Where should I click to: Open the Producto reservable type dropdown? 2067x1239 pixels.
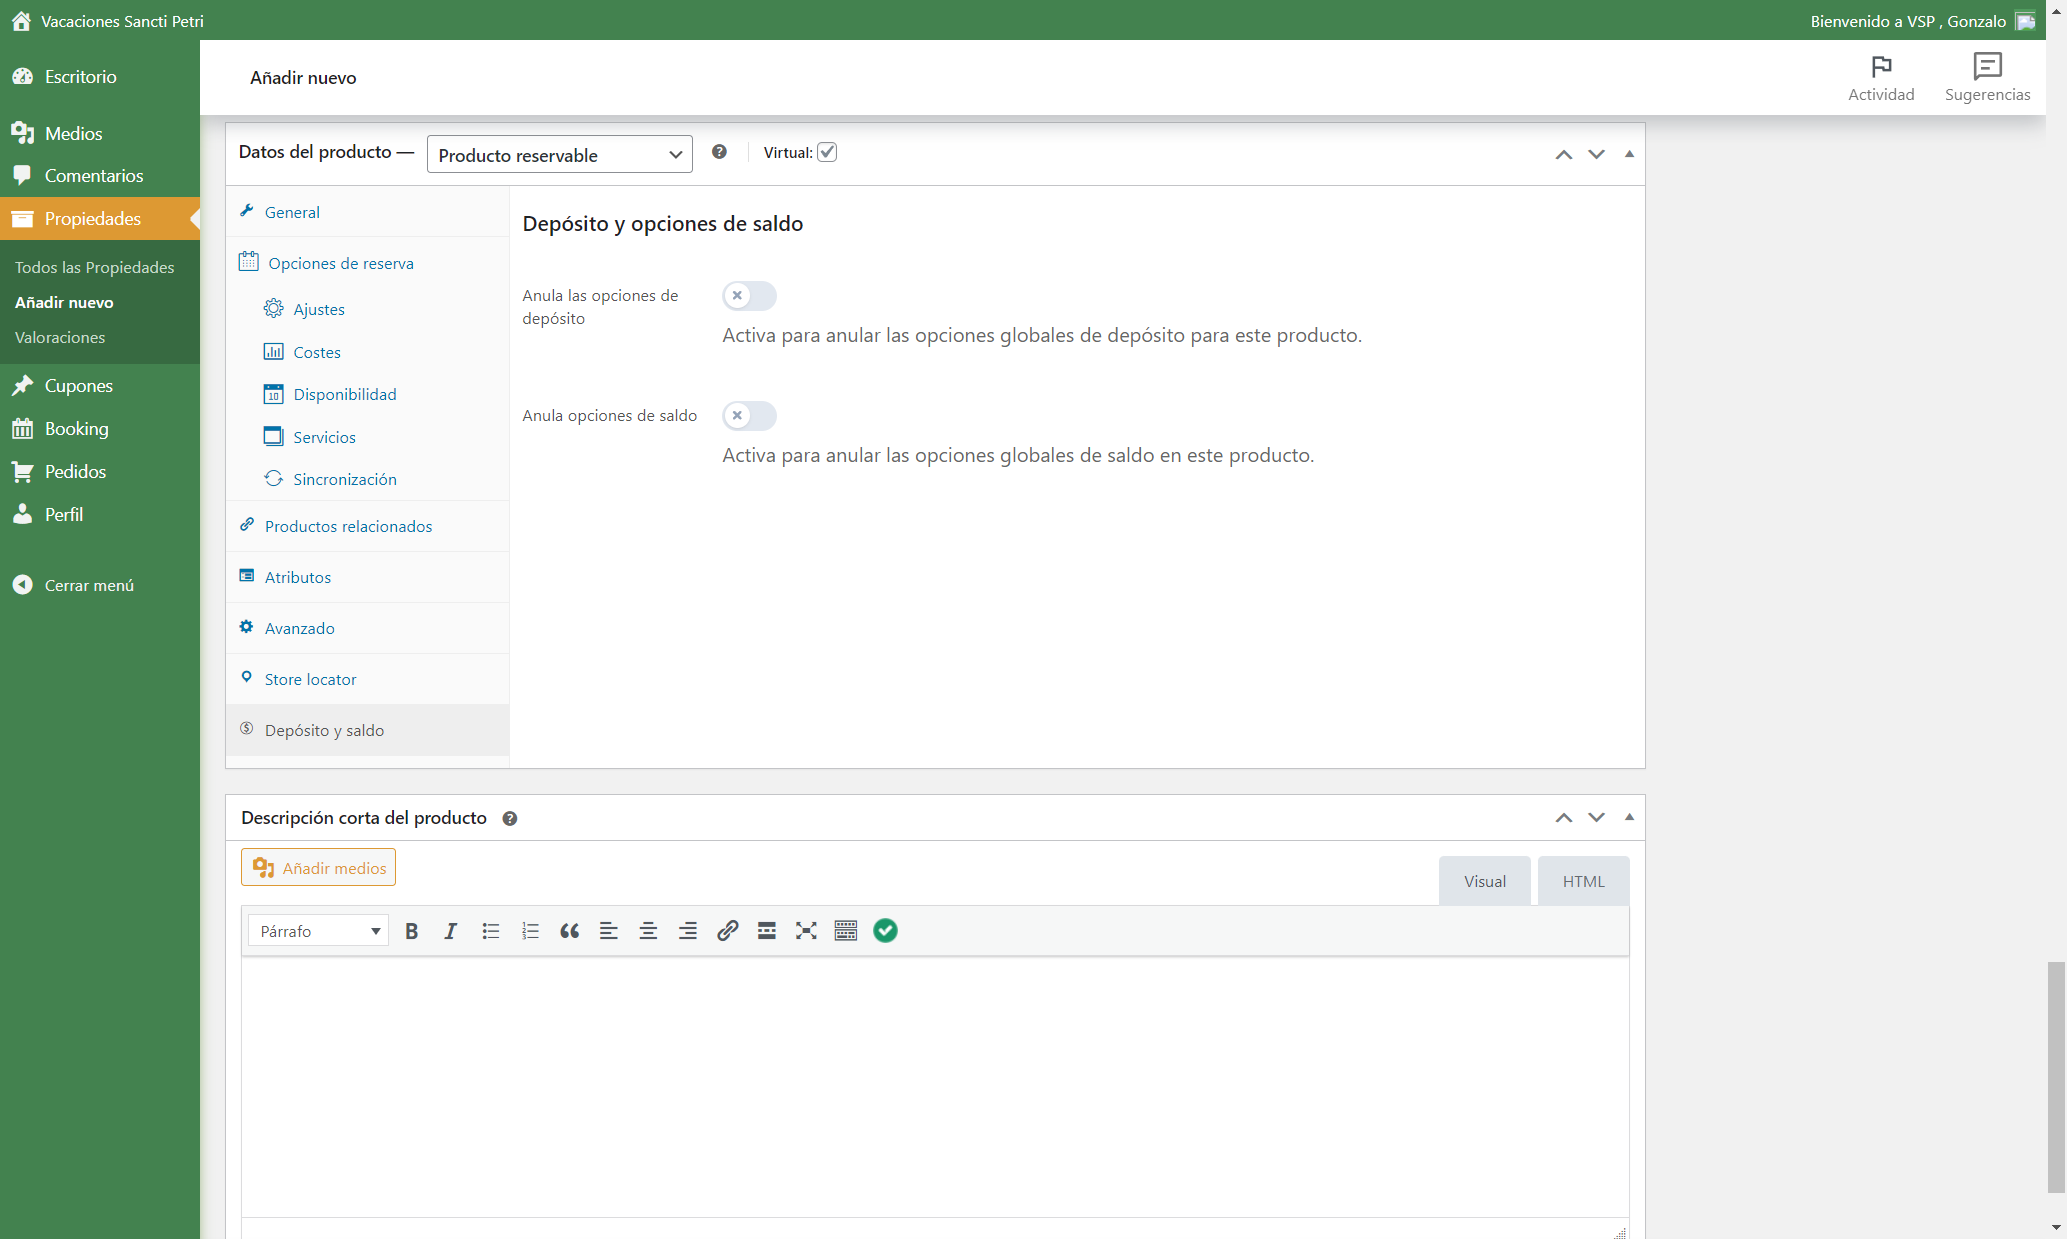[559, 154]
